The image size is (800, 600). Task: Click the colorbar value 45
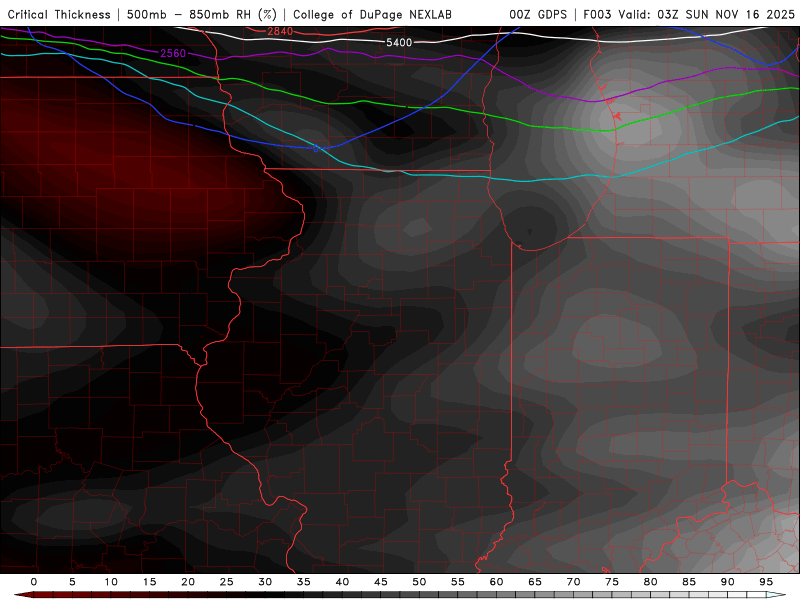(x=381, y=582)
